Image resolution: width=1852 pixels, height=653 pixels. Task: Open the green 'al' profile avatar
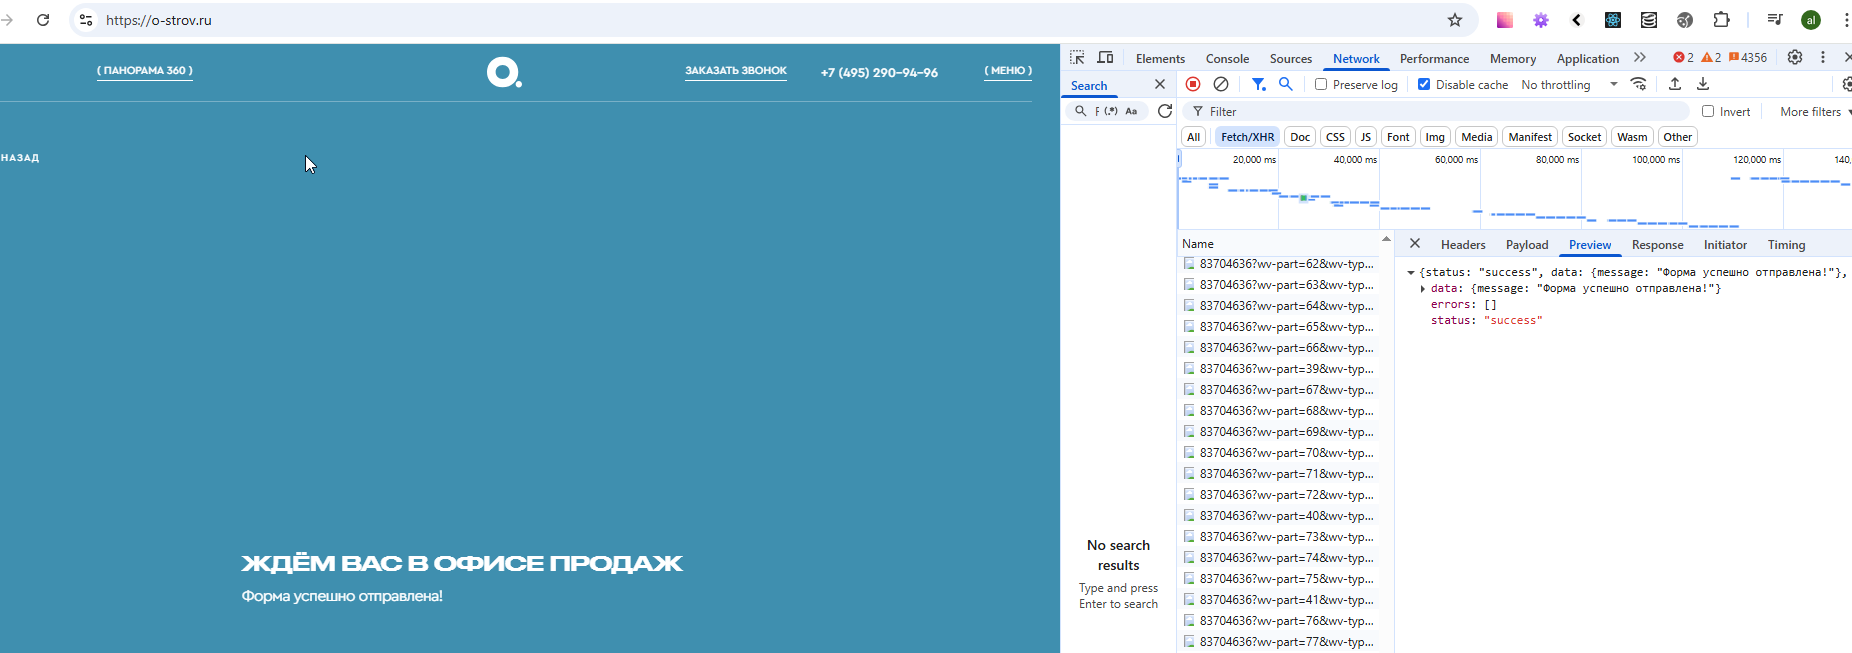click(x=1811, y=20)
